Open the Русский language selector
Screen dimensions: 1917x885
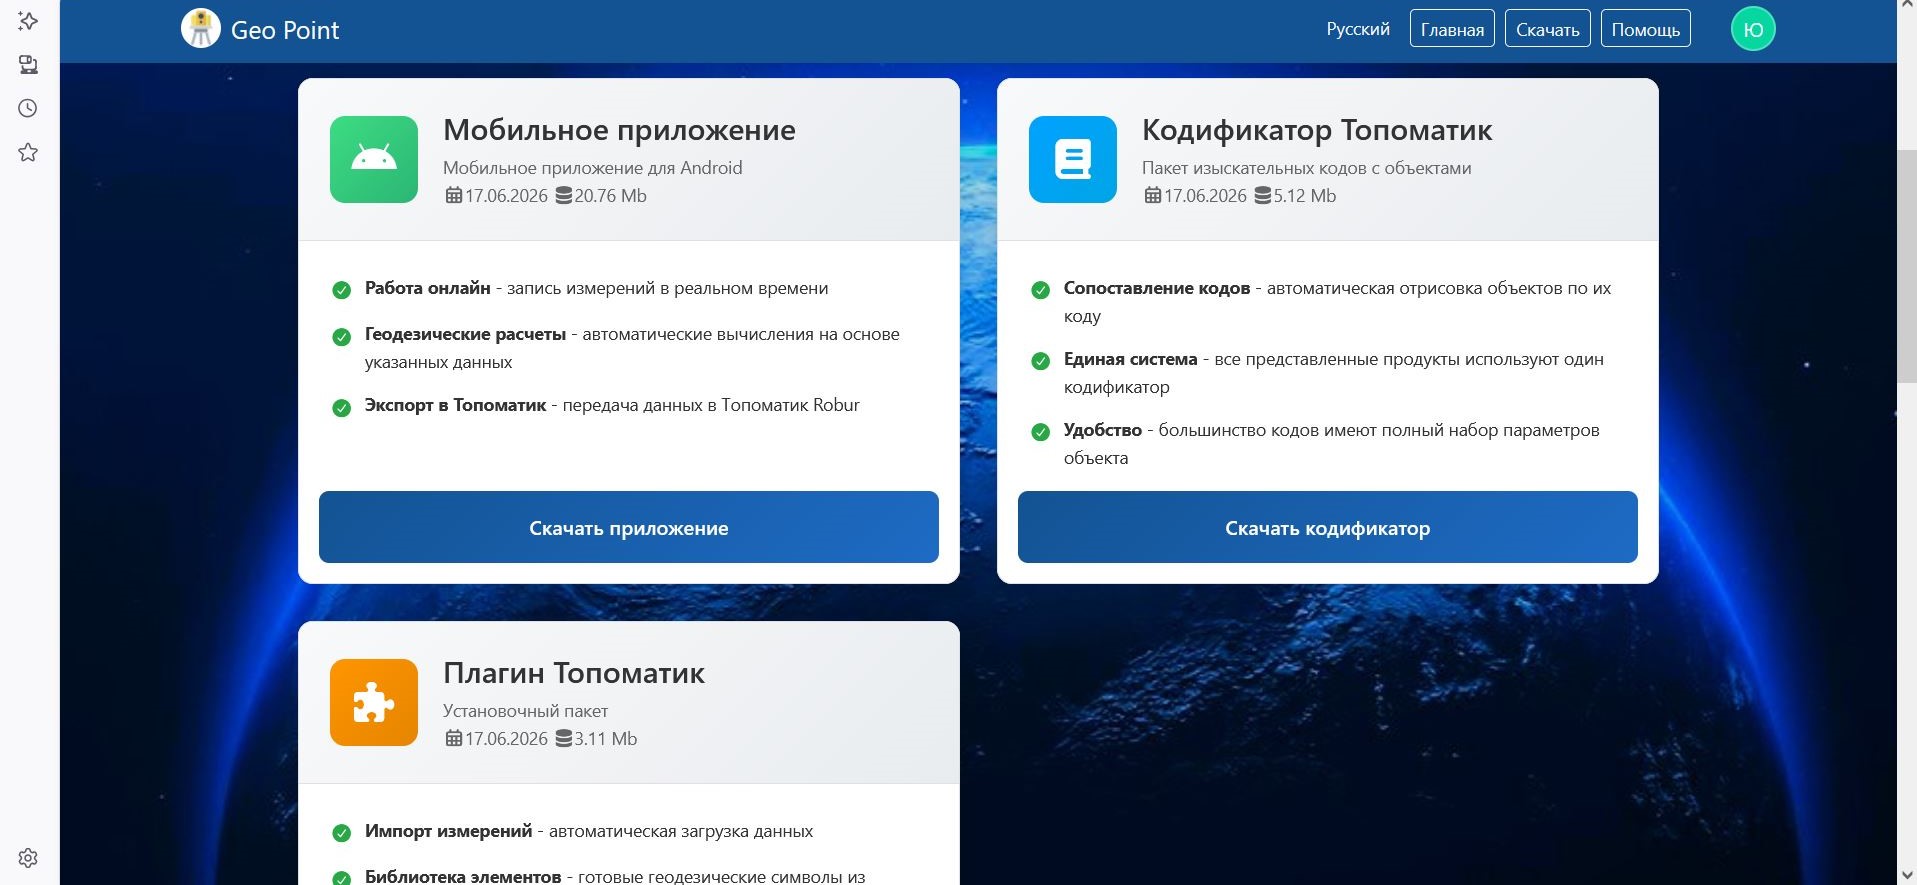pyautogui.click(x=1358, y=29)
